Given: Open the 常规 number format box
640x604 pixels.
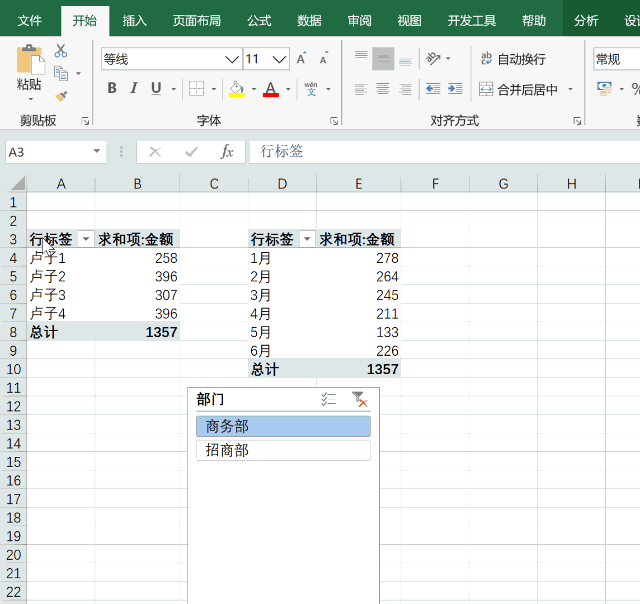Looking at the screenshot, I should click(616, 59).
